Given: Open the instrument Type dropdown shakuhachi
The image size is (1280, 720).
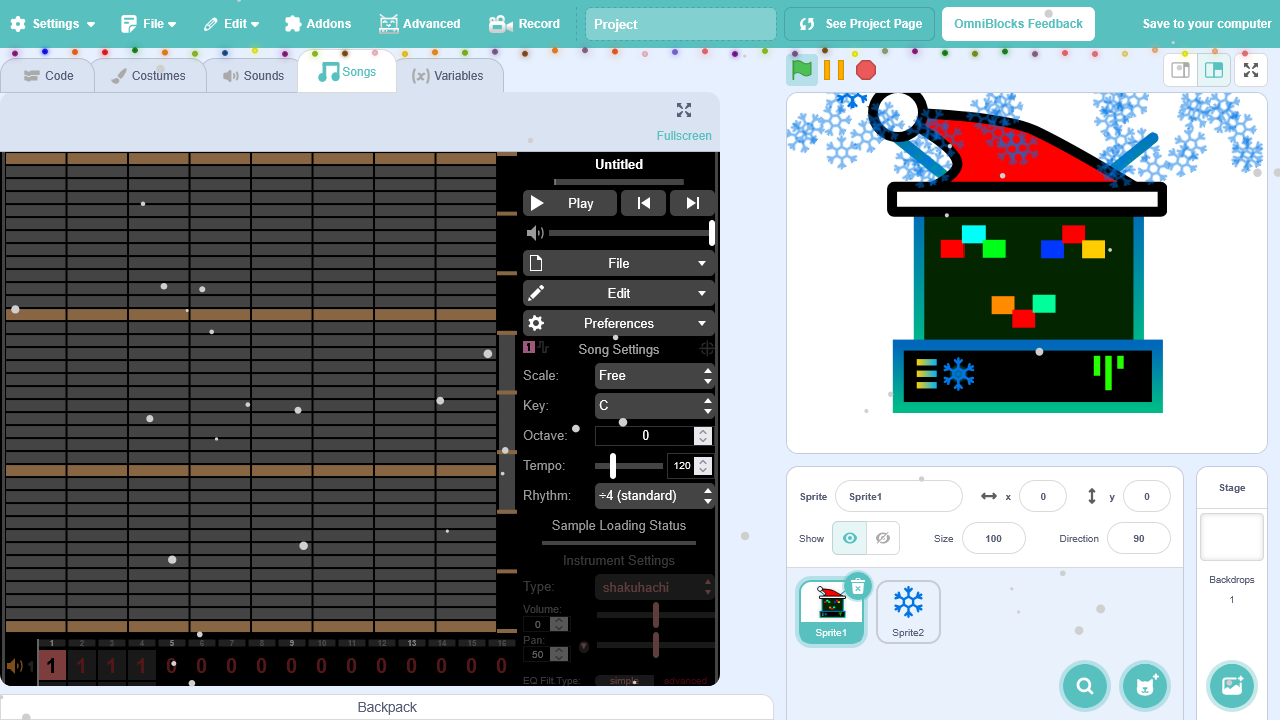Looking at the screenshot, I should (655, 587).
